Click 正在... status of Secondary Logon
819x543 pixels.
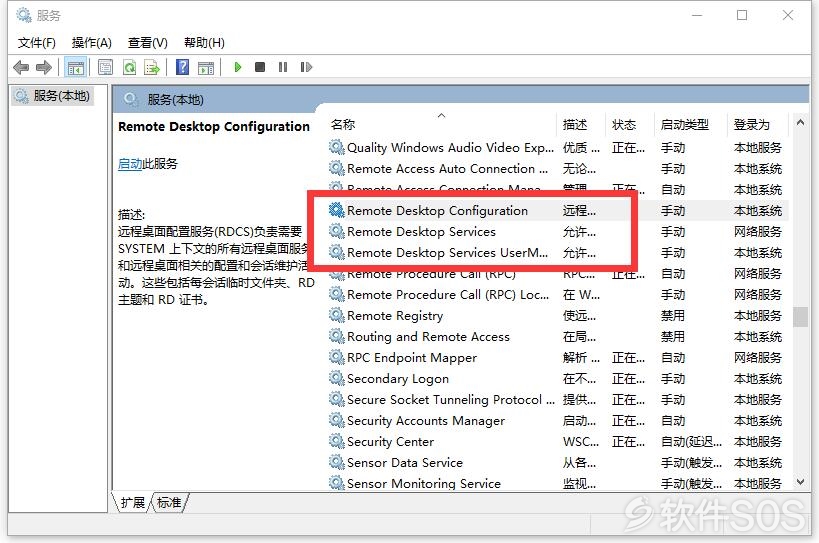tap(628, 379)
